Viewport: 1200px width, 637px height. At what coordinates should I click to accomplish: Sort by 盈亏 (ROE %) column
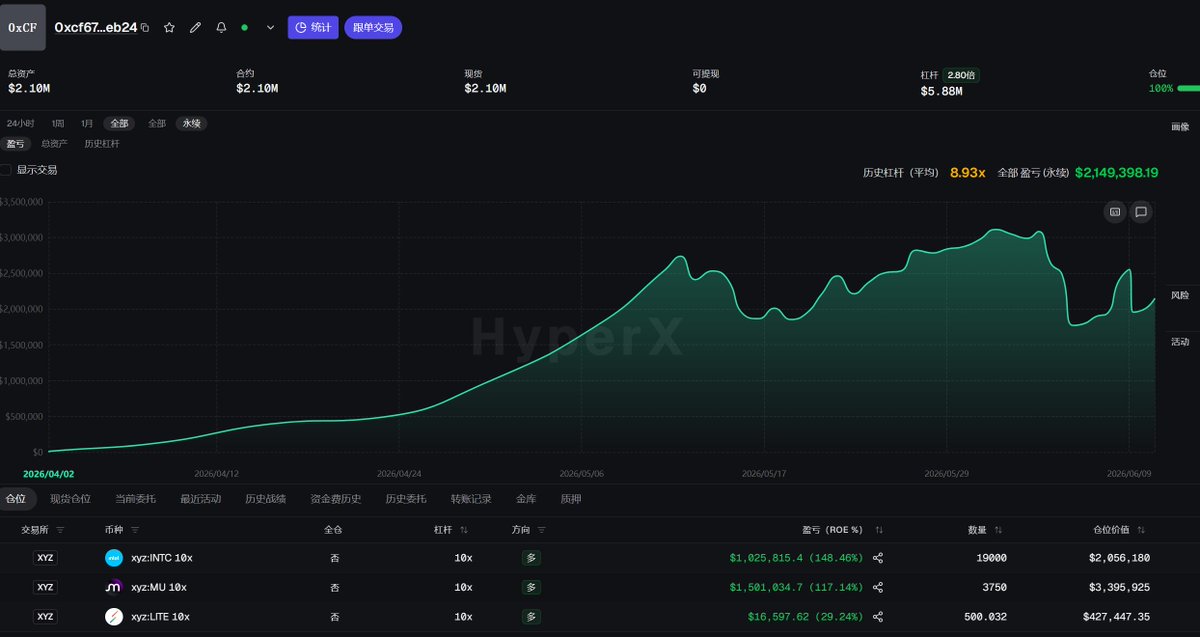point(879,530)
